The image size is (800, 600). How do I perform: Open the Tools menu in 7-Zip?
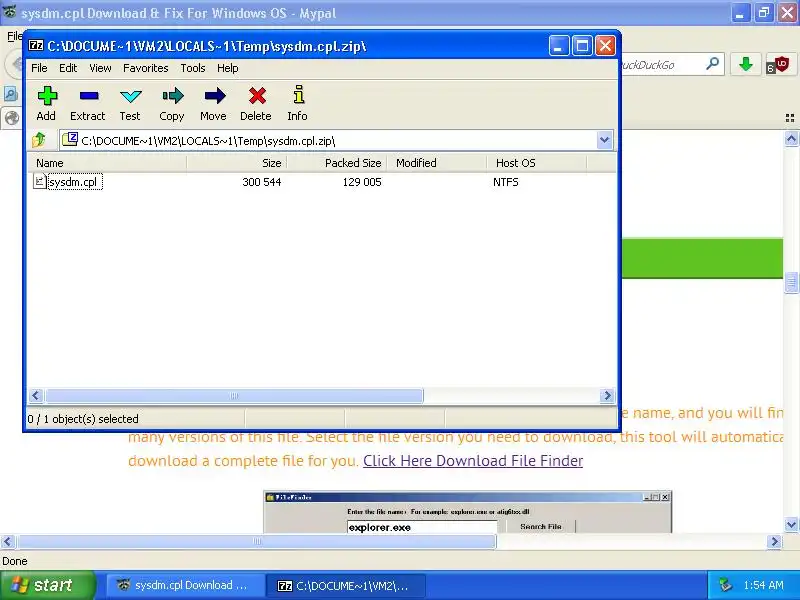pyautogui.click(x=193, y=68)
